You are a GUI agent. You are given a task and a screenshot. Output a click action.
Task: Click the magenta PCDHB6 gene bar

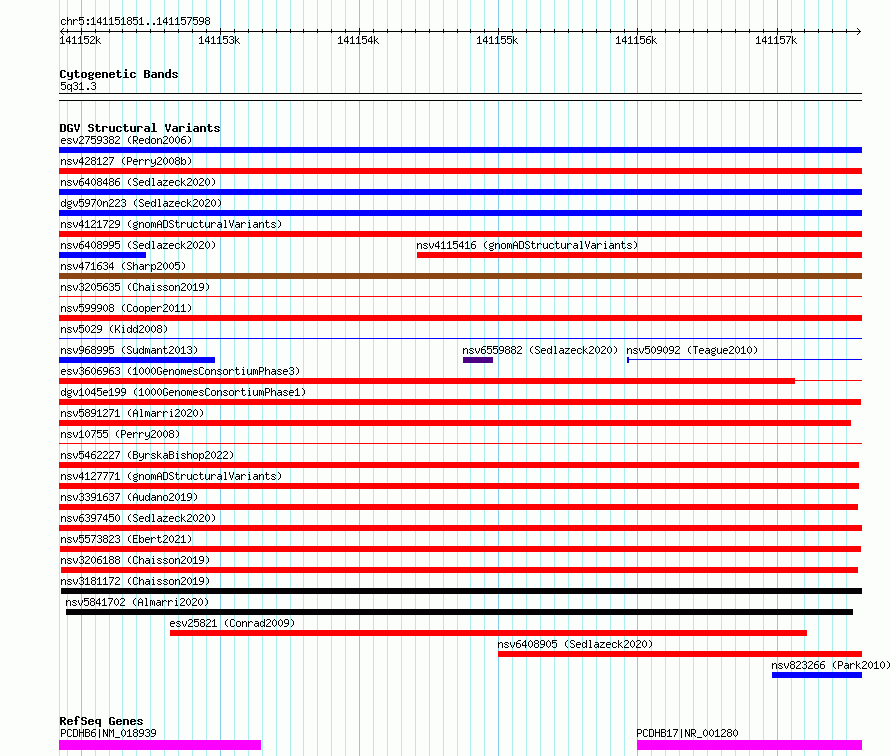(x=160, y=745)
